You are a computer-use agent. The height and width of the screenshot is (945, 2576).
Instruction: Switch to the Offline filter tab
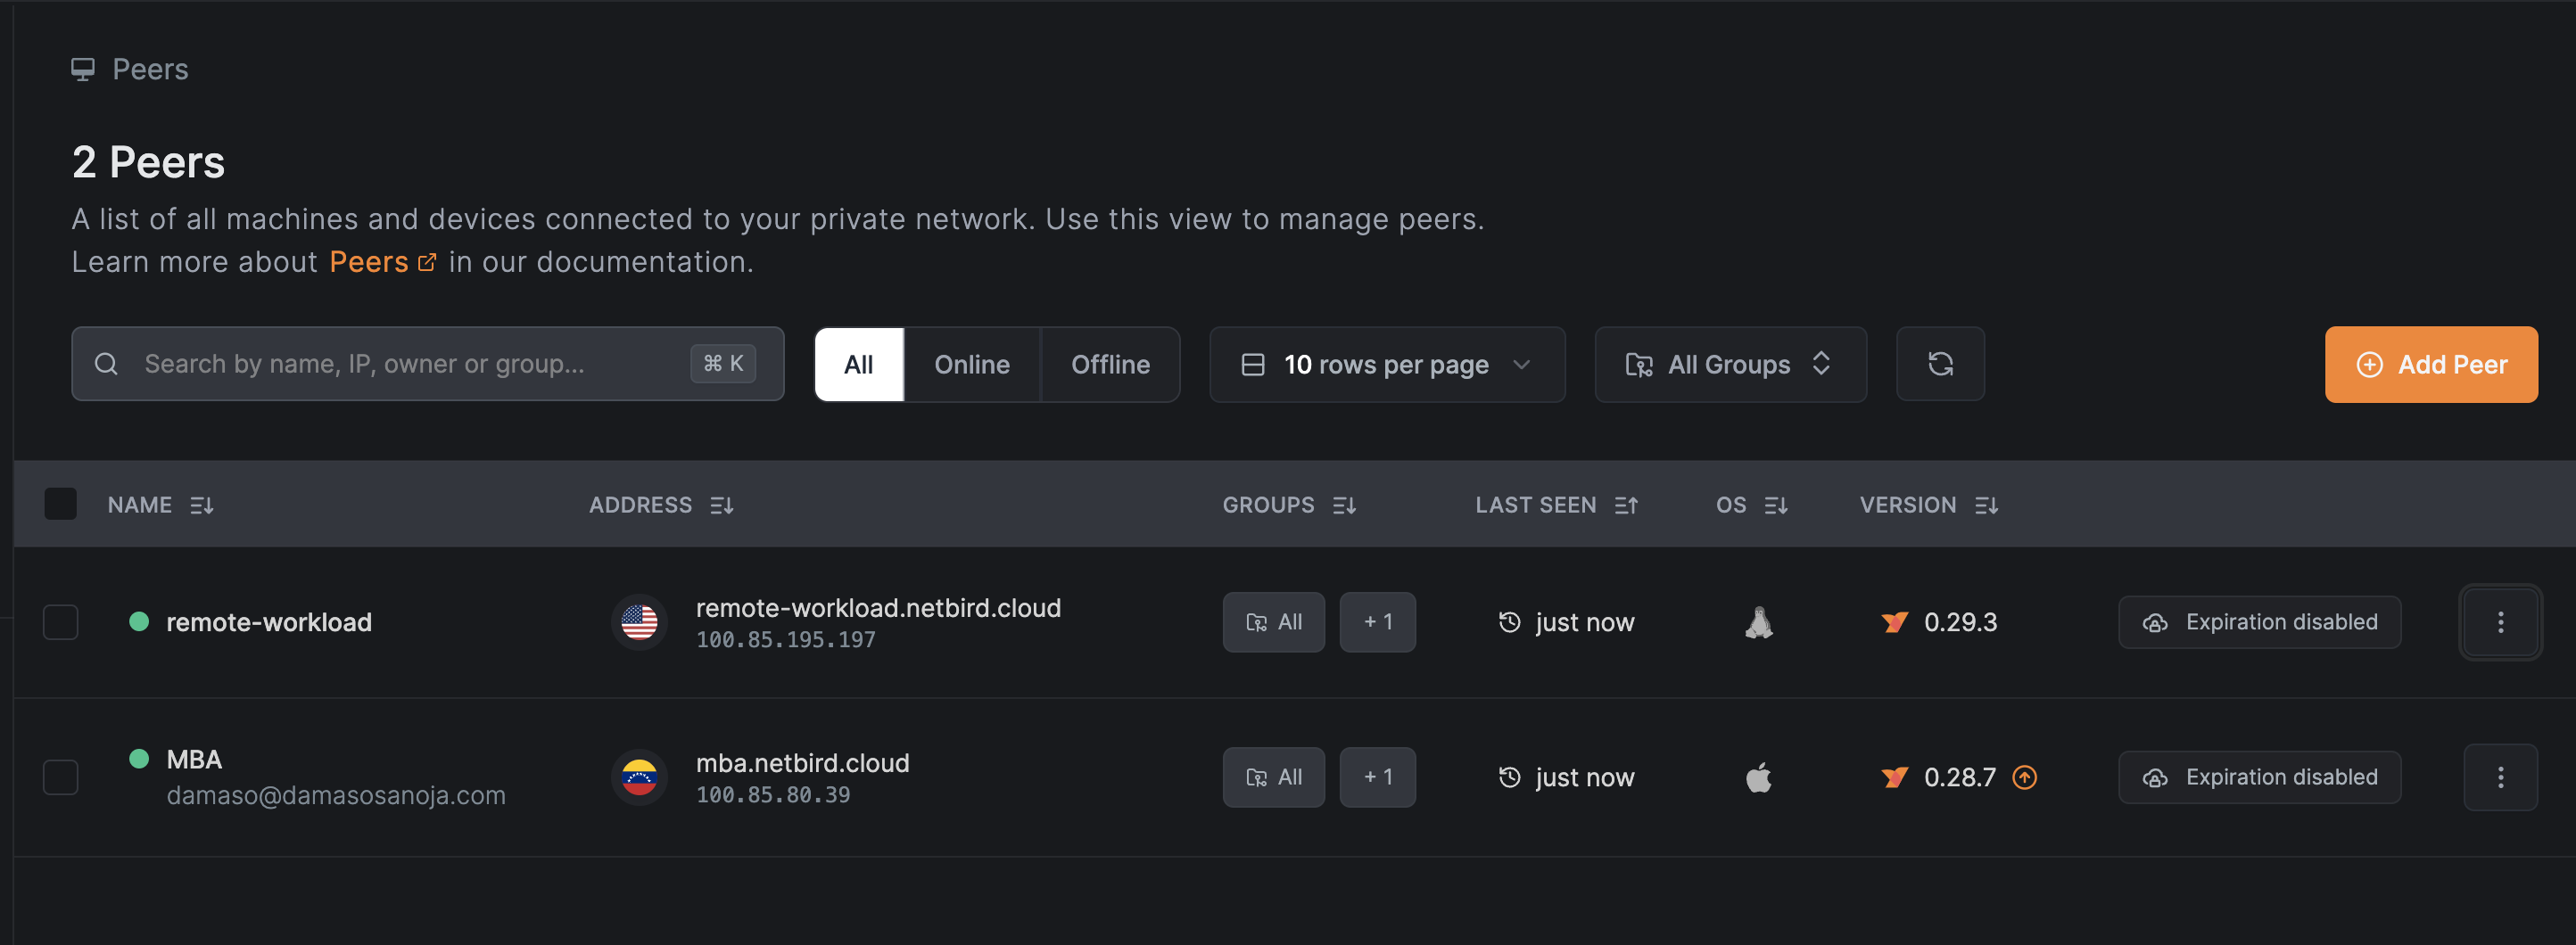[1110, 364]
